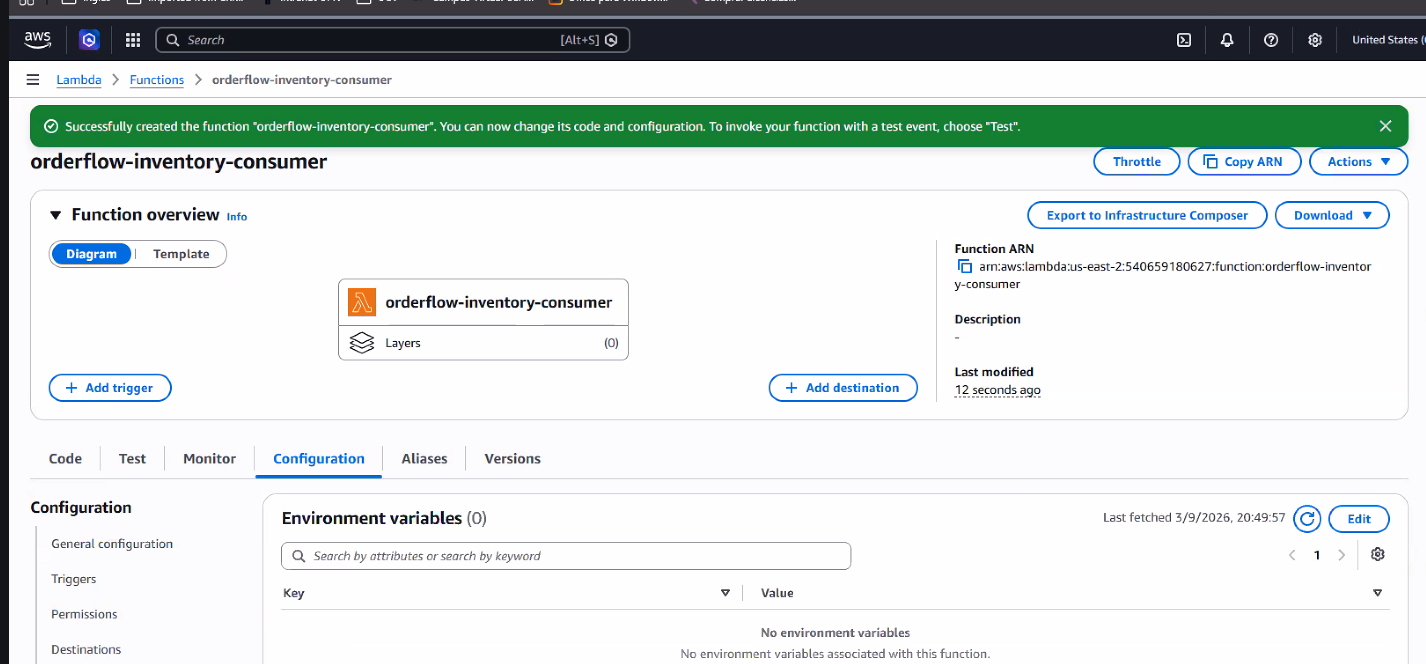Click the Last fetched timestamp text
This screenshot has width=1426, height=664.
pos(1194,518)
